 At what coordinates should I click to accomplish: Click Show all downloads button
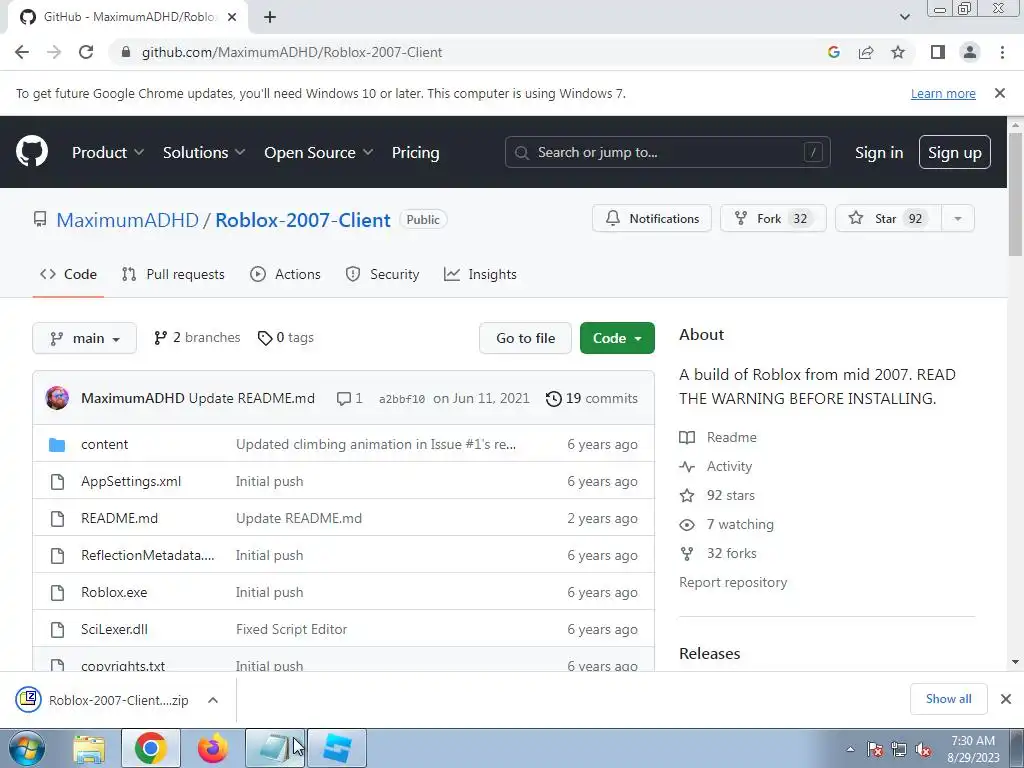948,699
